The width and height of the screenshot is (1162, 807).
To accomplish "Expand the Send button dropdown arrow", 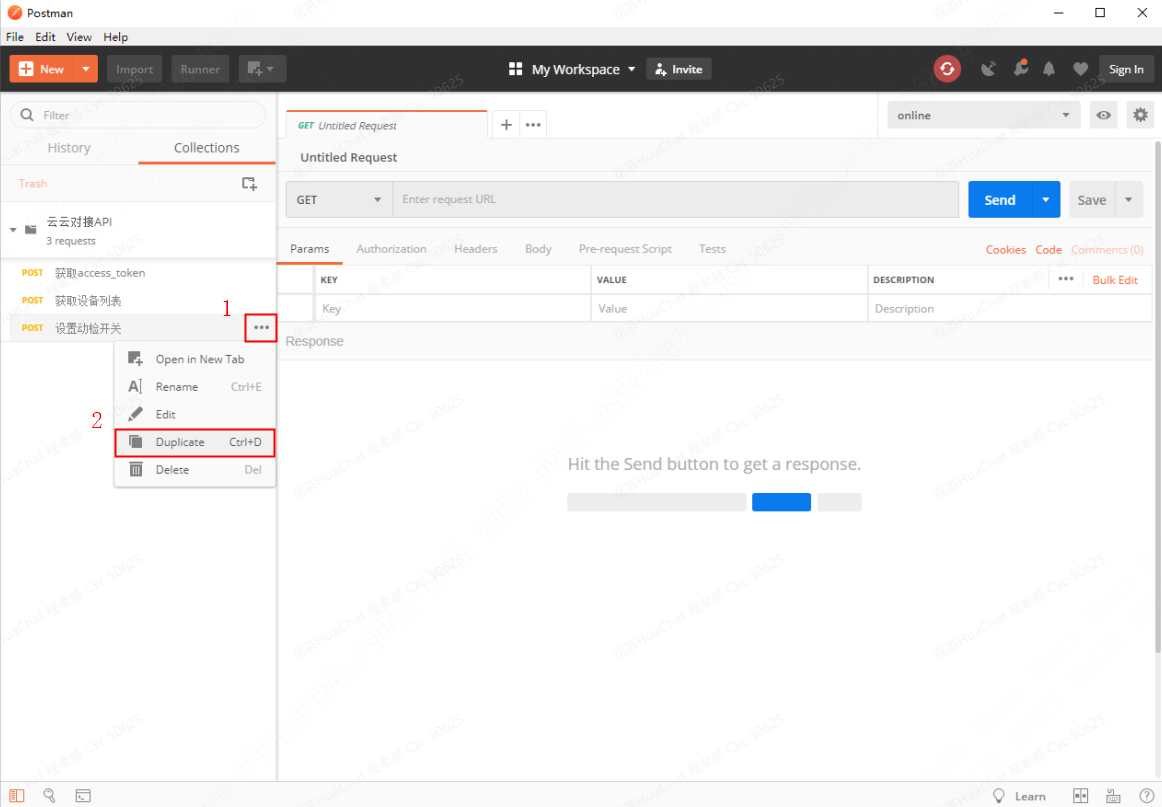I will [x=1046, y=200].
